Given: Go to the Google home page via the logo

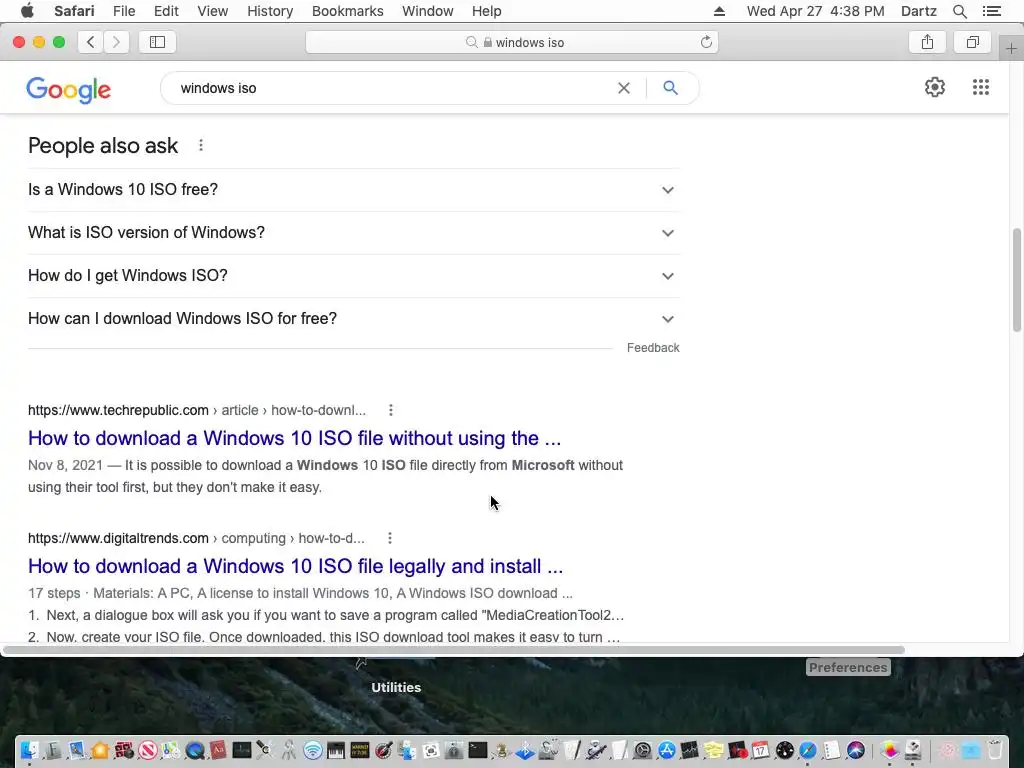Looking at the screenshot, I should click(x=69, y=89).
